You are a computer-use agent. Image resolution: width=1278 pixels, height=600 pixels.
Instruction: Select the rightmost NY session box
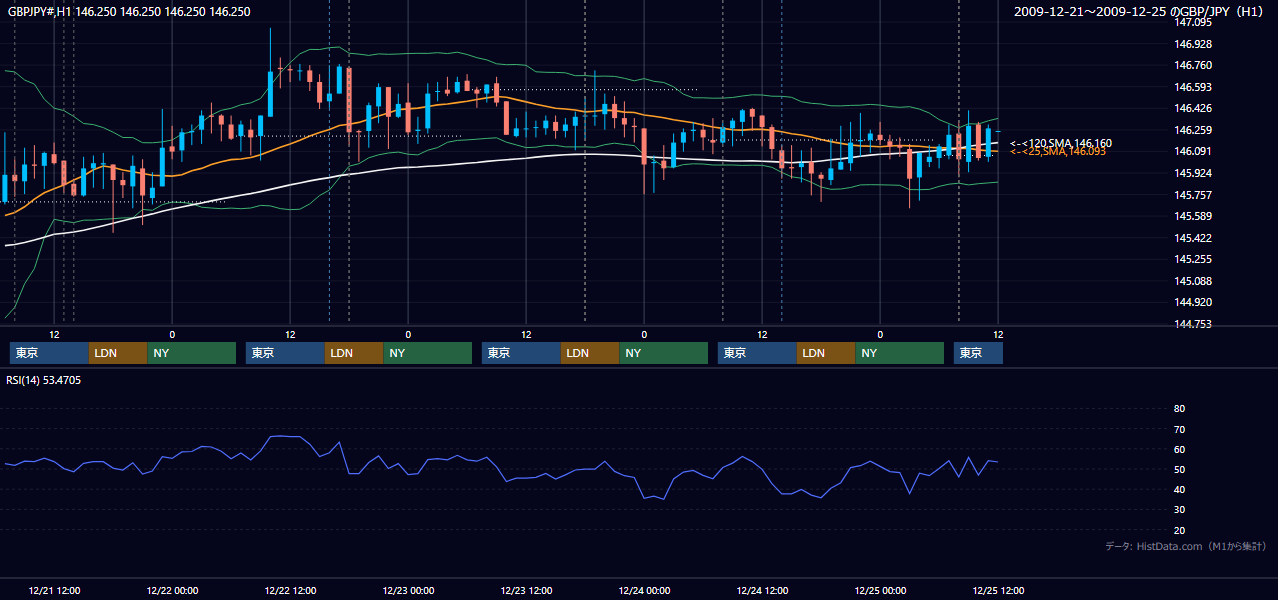point(900,353)
